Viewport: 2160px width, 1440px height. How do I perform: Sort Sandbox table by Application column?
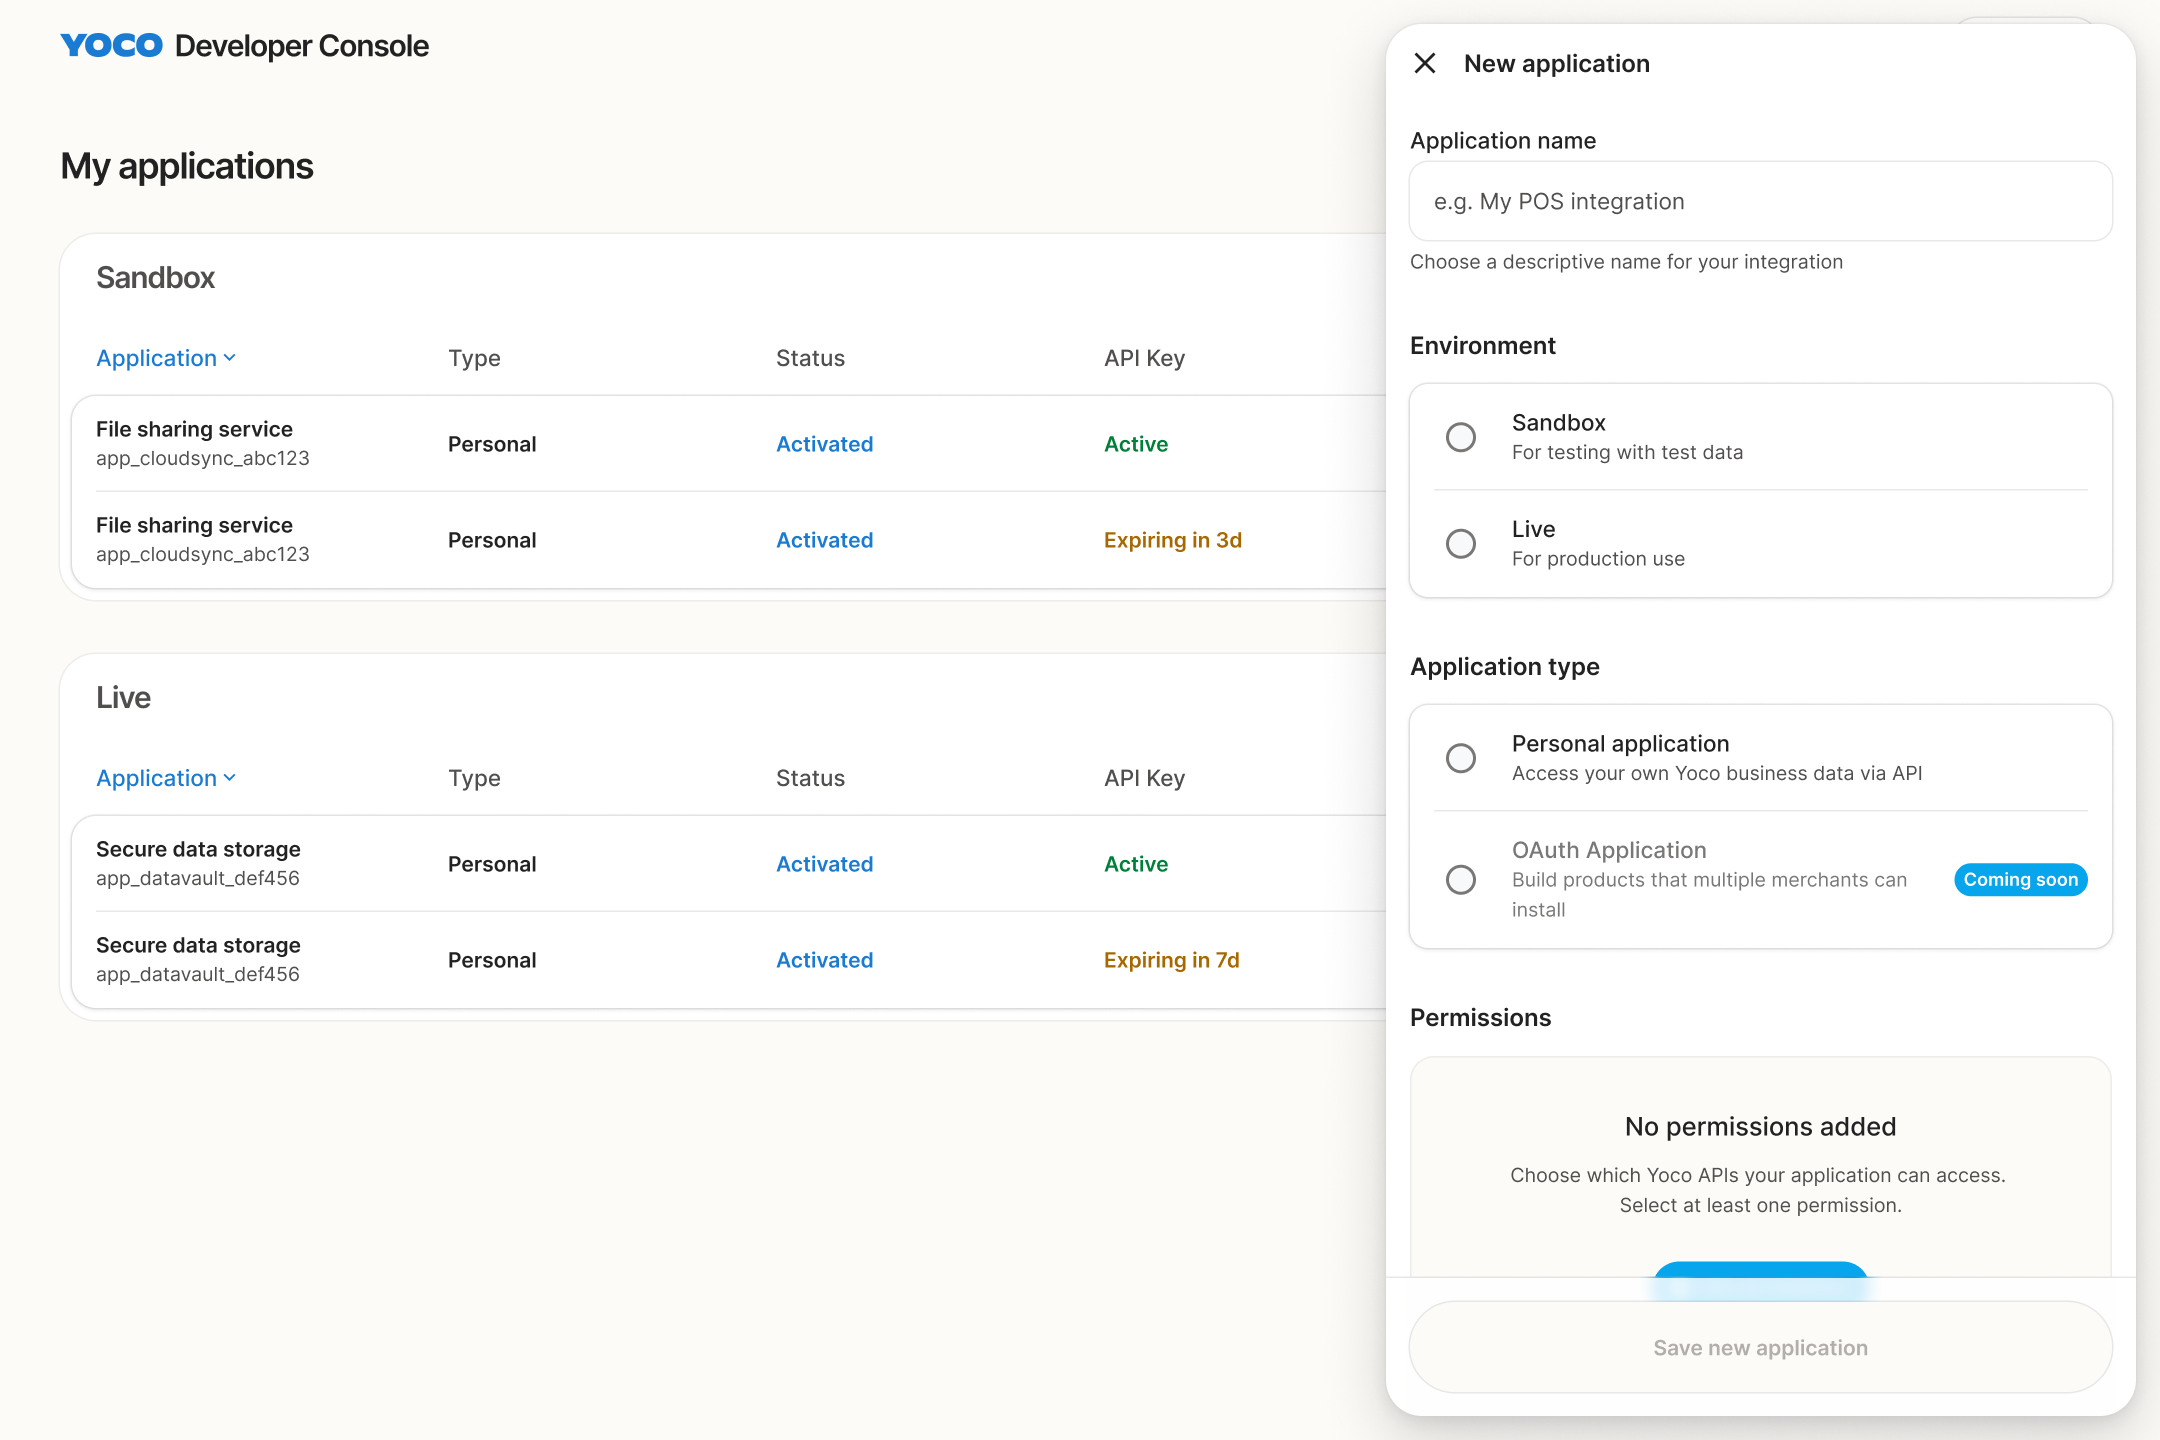click(x=166, y=358)
